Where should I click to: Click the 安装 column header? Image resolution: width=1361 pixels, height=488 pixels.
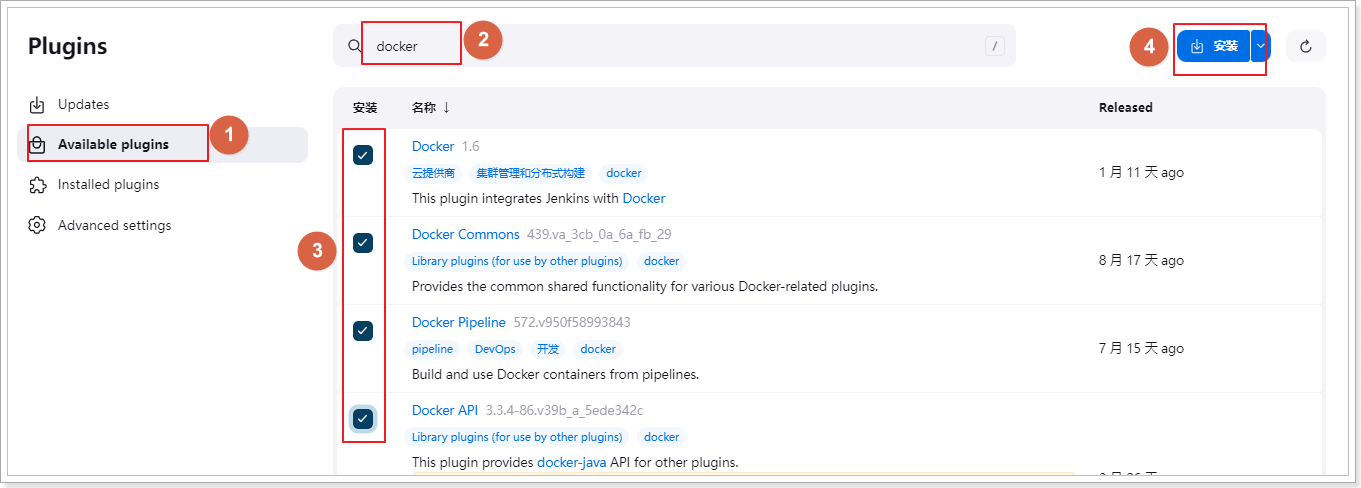click(x=365, y=107)
